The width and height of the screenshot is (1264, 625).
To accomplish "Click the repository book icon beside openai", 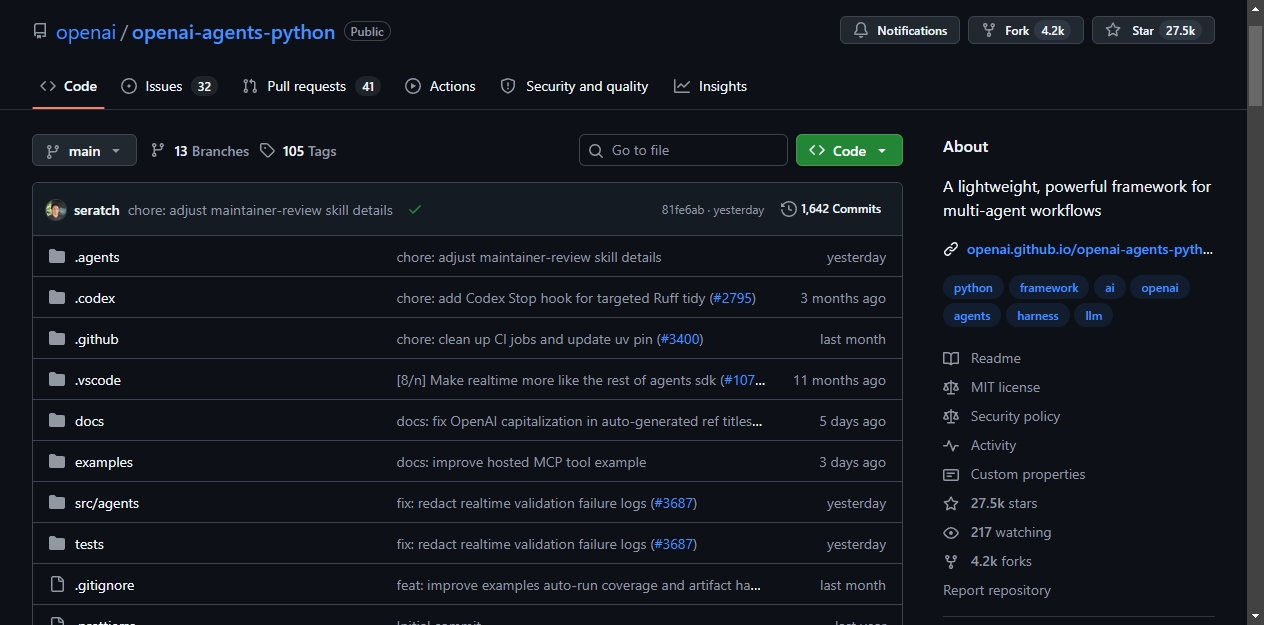I will pos(40,32).
